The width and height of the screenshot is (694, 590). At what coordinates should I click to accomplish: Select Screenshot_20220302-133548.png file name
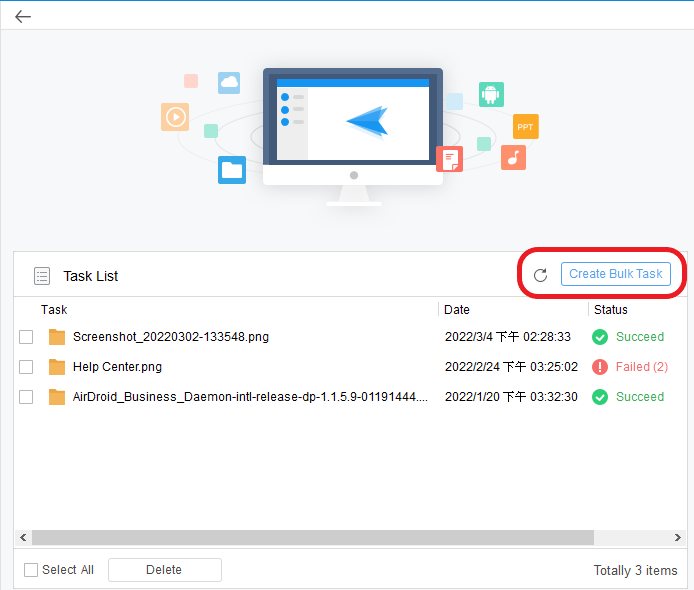171,337
